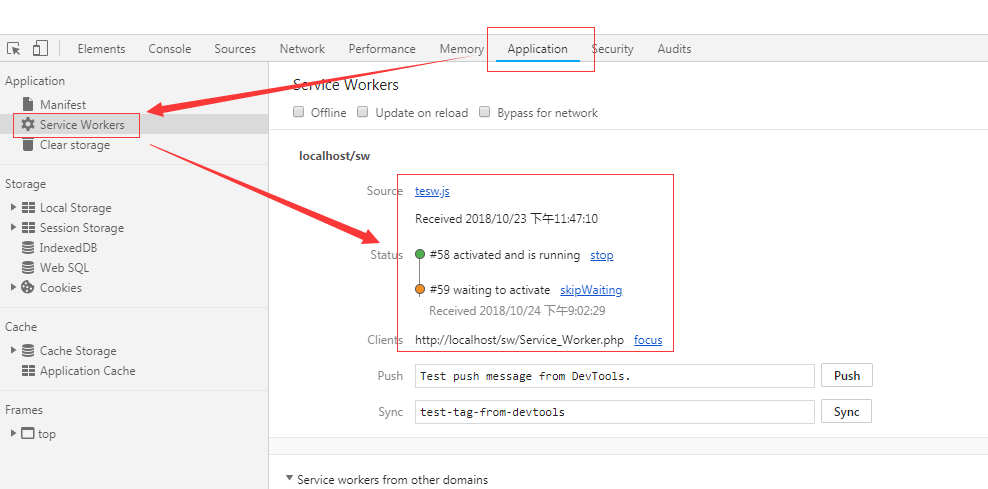Toggle the device toolbar icon
Screen dimensions: 988x489
(40, 48)
